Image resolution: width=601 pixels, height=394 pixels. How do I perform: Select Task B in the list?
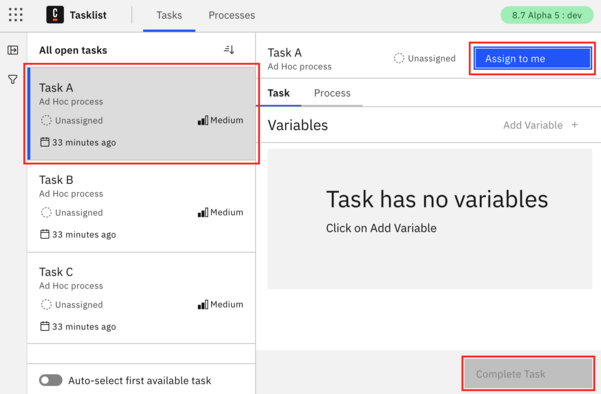141,207
